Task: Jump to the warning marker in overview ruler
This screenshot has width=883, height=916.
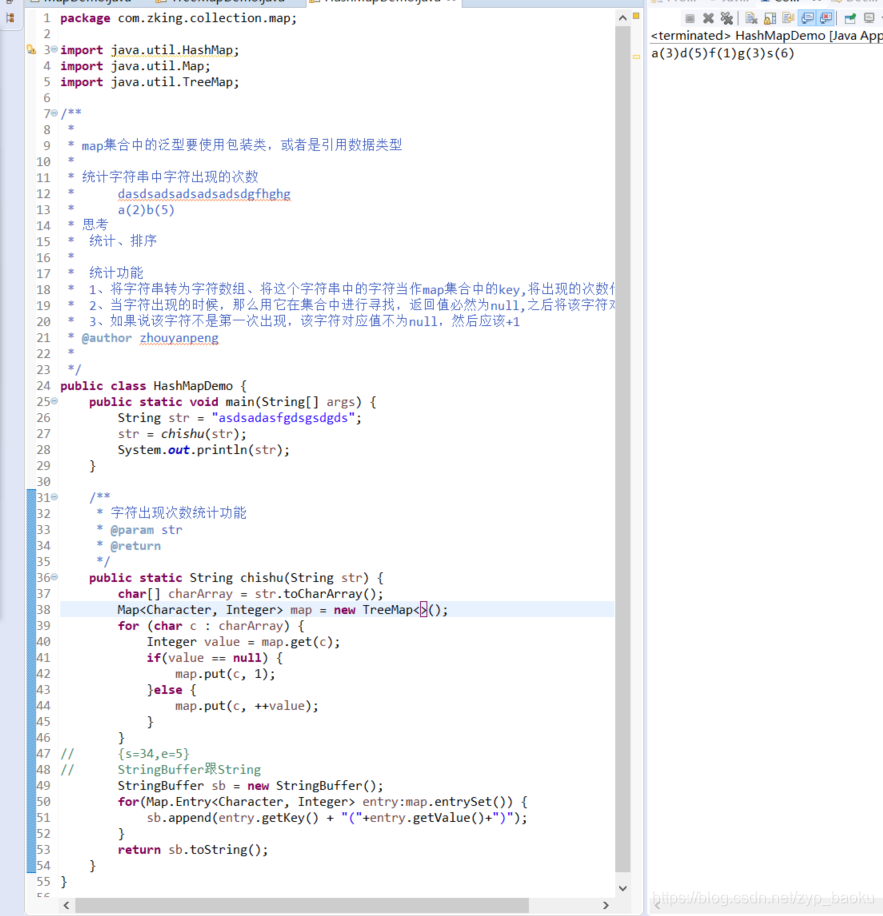Action: tap(637, 57)
